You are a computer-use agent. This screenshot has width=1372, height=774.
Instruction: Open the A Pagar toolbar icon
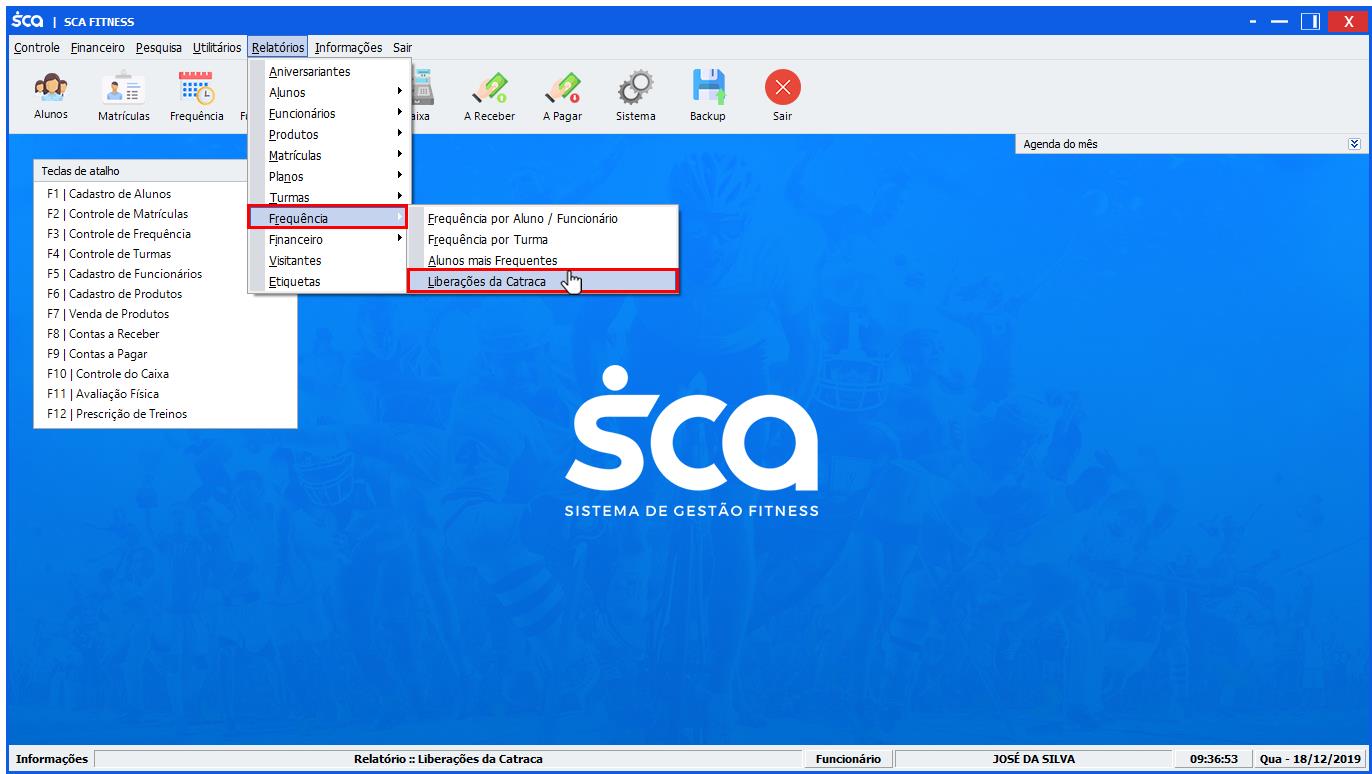(562, 96)
